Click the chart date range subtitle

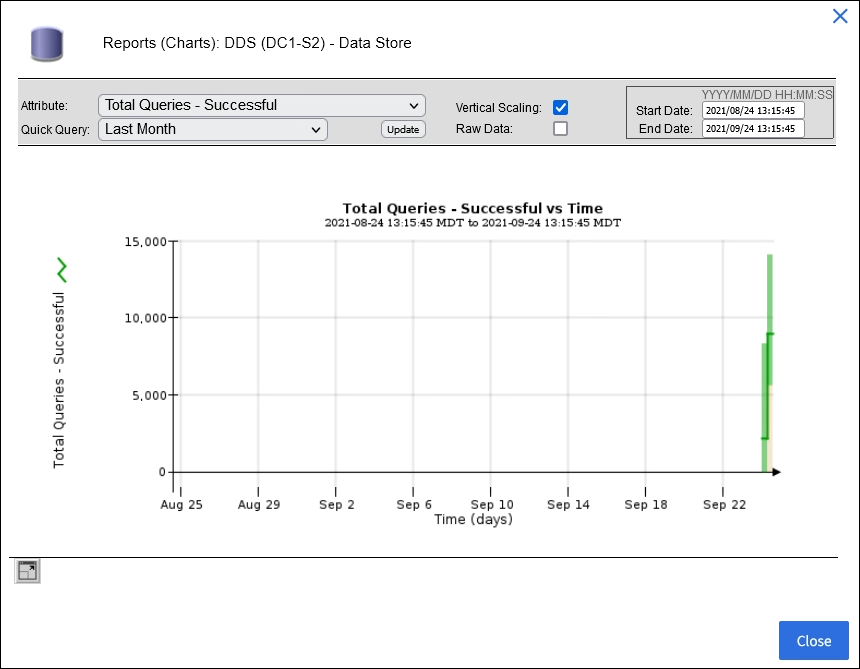[472, 223]
